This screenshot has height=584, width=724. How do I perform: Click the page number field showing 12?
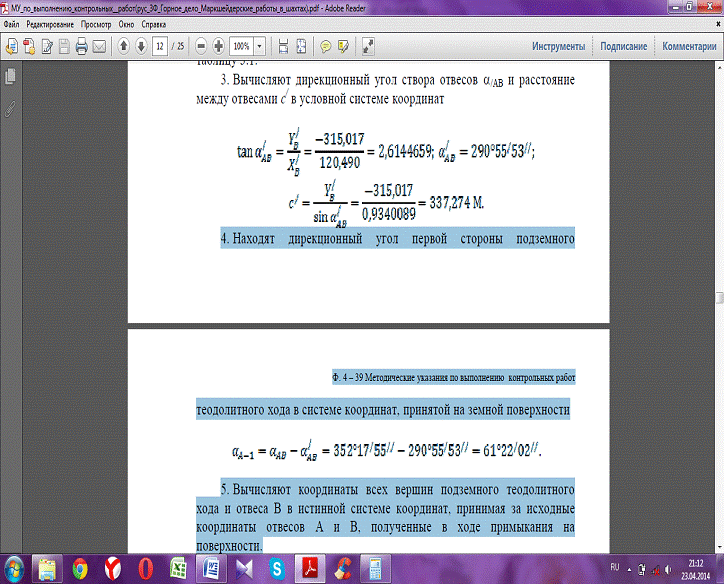160,46
